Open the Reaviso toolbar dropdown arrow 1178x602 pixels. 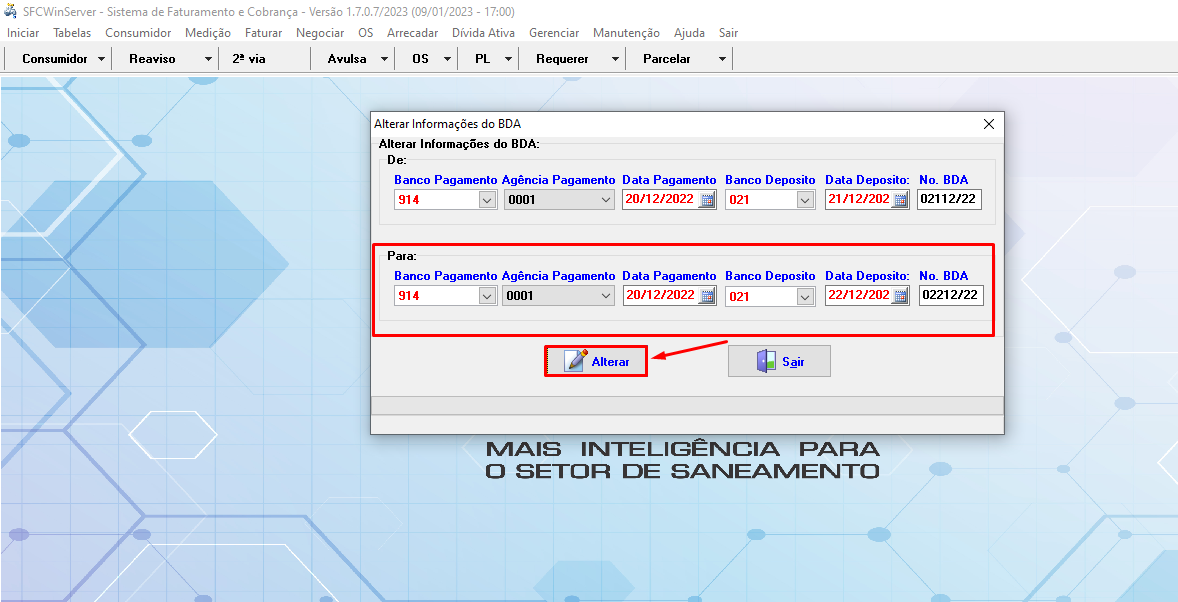click(x=208, y=59)
